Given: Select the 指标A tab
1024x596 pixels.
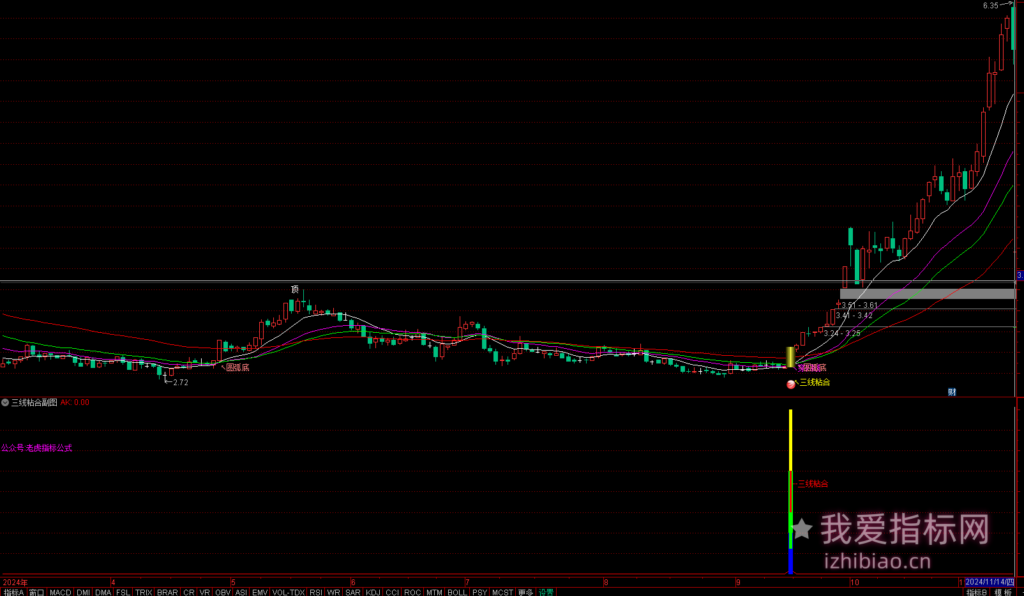Looking at the screenshot, I should pos(13,592).
